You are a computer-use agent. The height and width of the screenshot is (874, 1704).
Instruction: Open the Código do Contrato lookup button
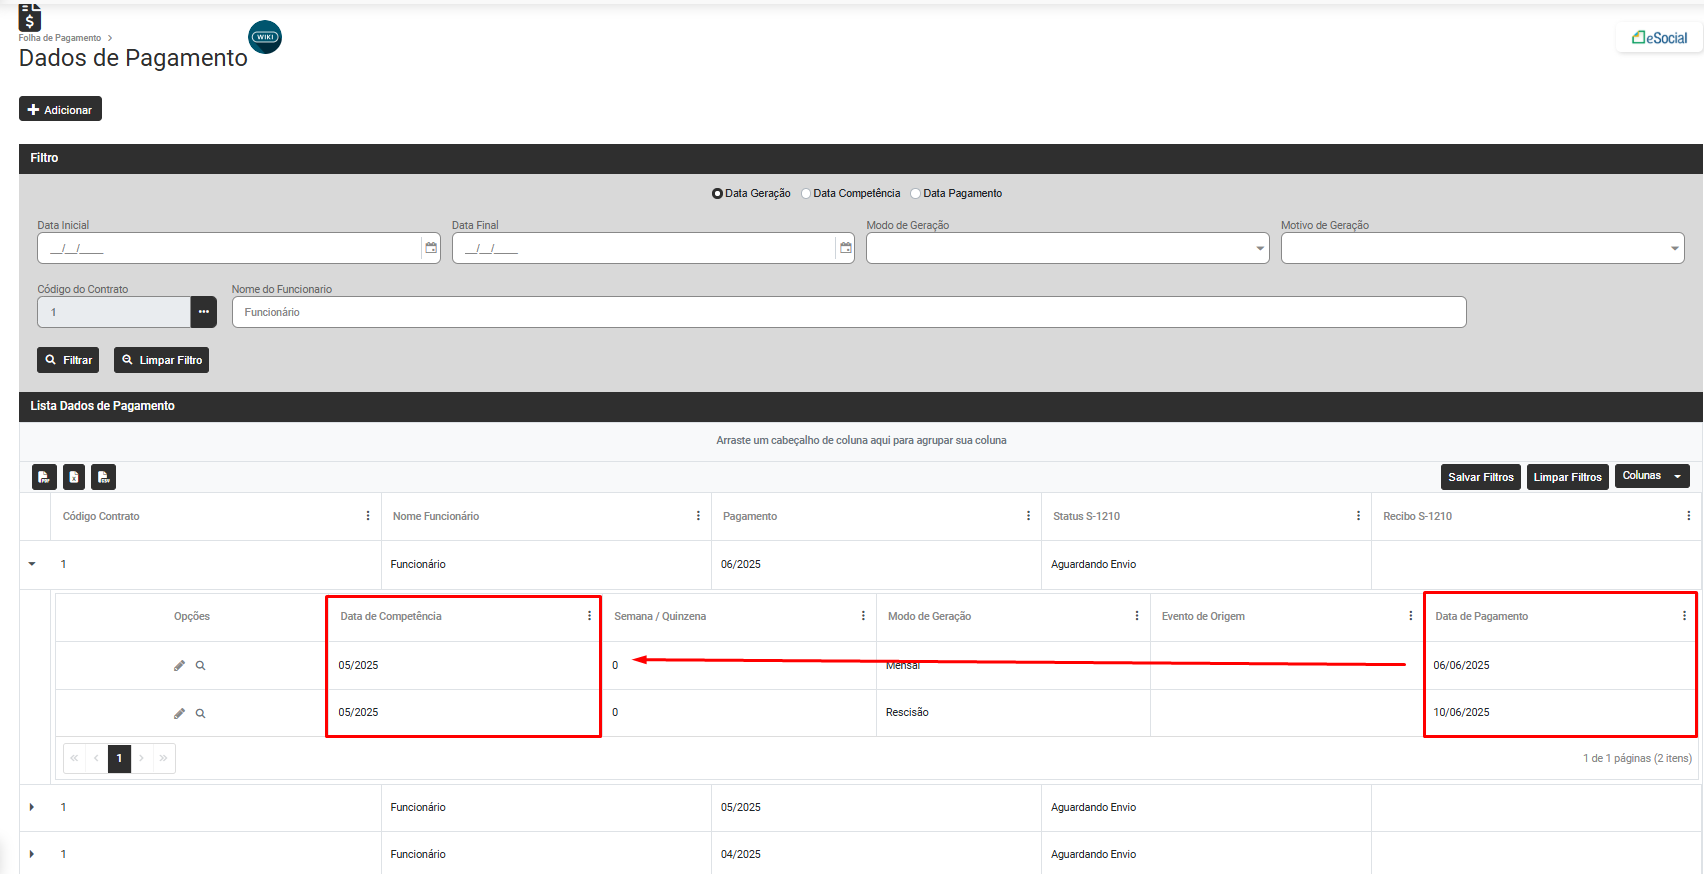(x=203, y=312)
